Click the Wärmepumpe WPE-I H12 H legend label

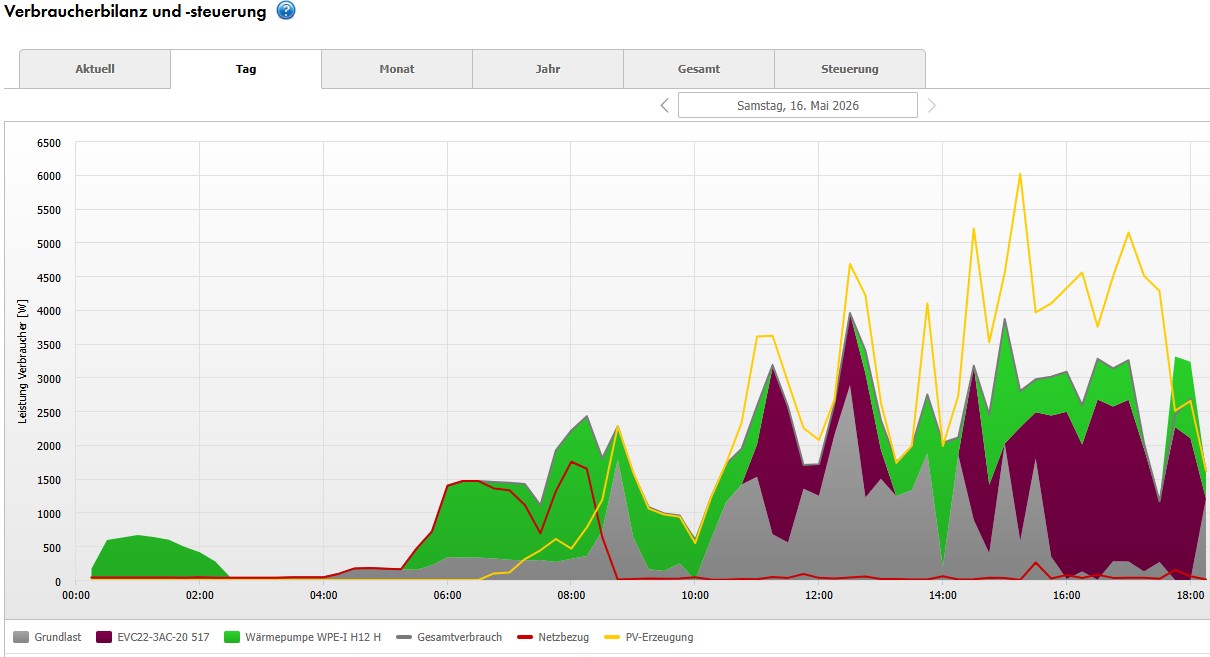coord(312,637)
